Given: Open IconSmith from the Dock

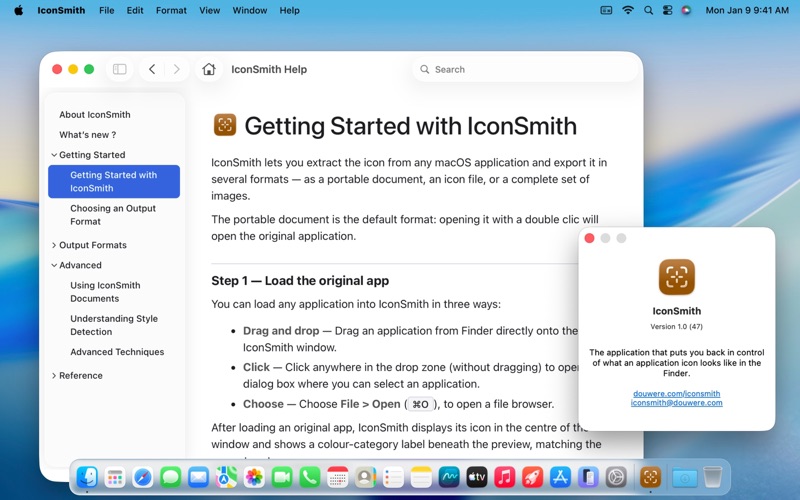Looking at the screenshot, I should pyautogui.click(x=651, y=478).
